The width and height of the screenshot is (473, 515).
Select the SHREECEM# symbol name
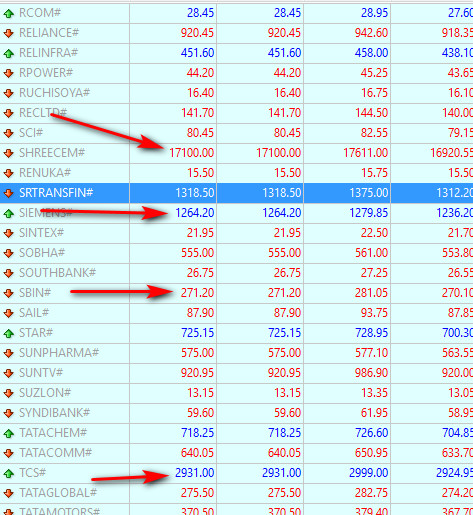point(52,153)
